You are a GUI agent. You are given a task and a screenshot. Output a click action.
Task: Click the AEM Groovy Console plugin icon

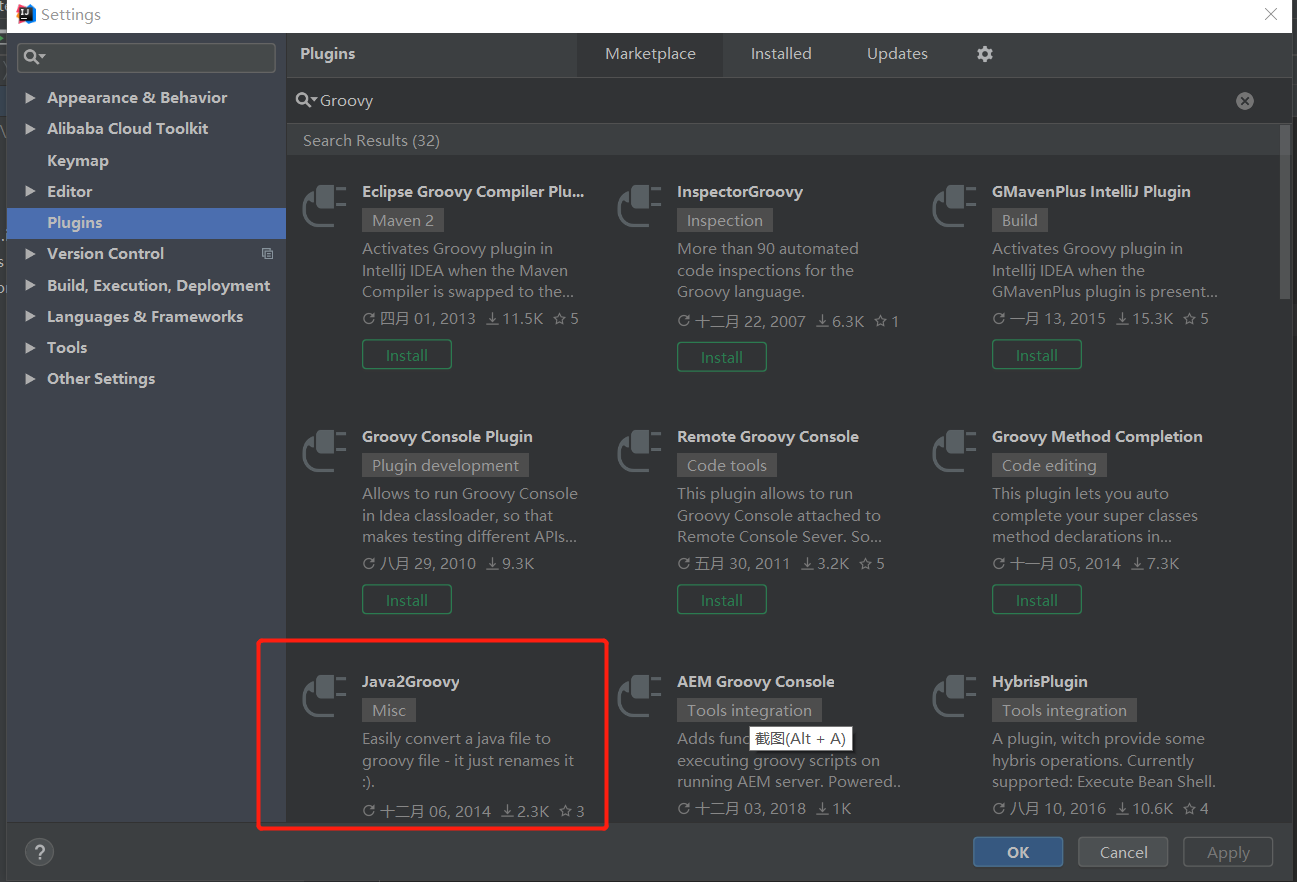click(x=639, y=697)
